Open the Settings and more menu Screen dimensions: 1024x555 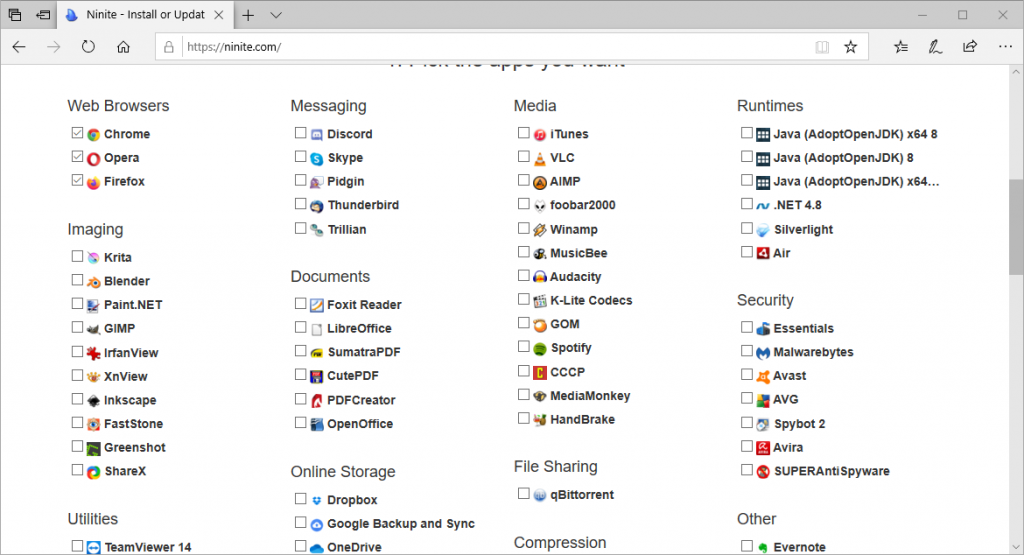tap(1005, 46)
